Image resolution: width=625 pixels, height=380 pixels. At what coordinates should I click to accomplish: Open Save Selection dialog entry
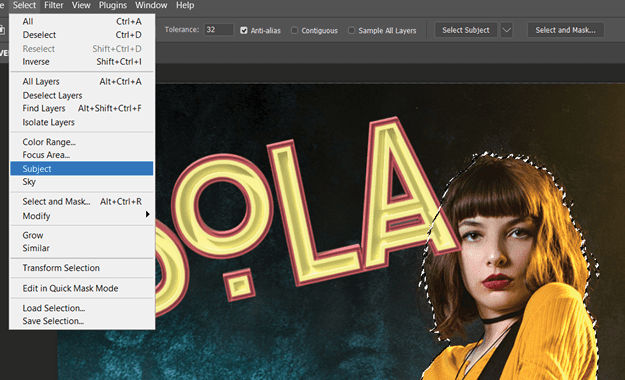82,321
